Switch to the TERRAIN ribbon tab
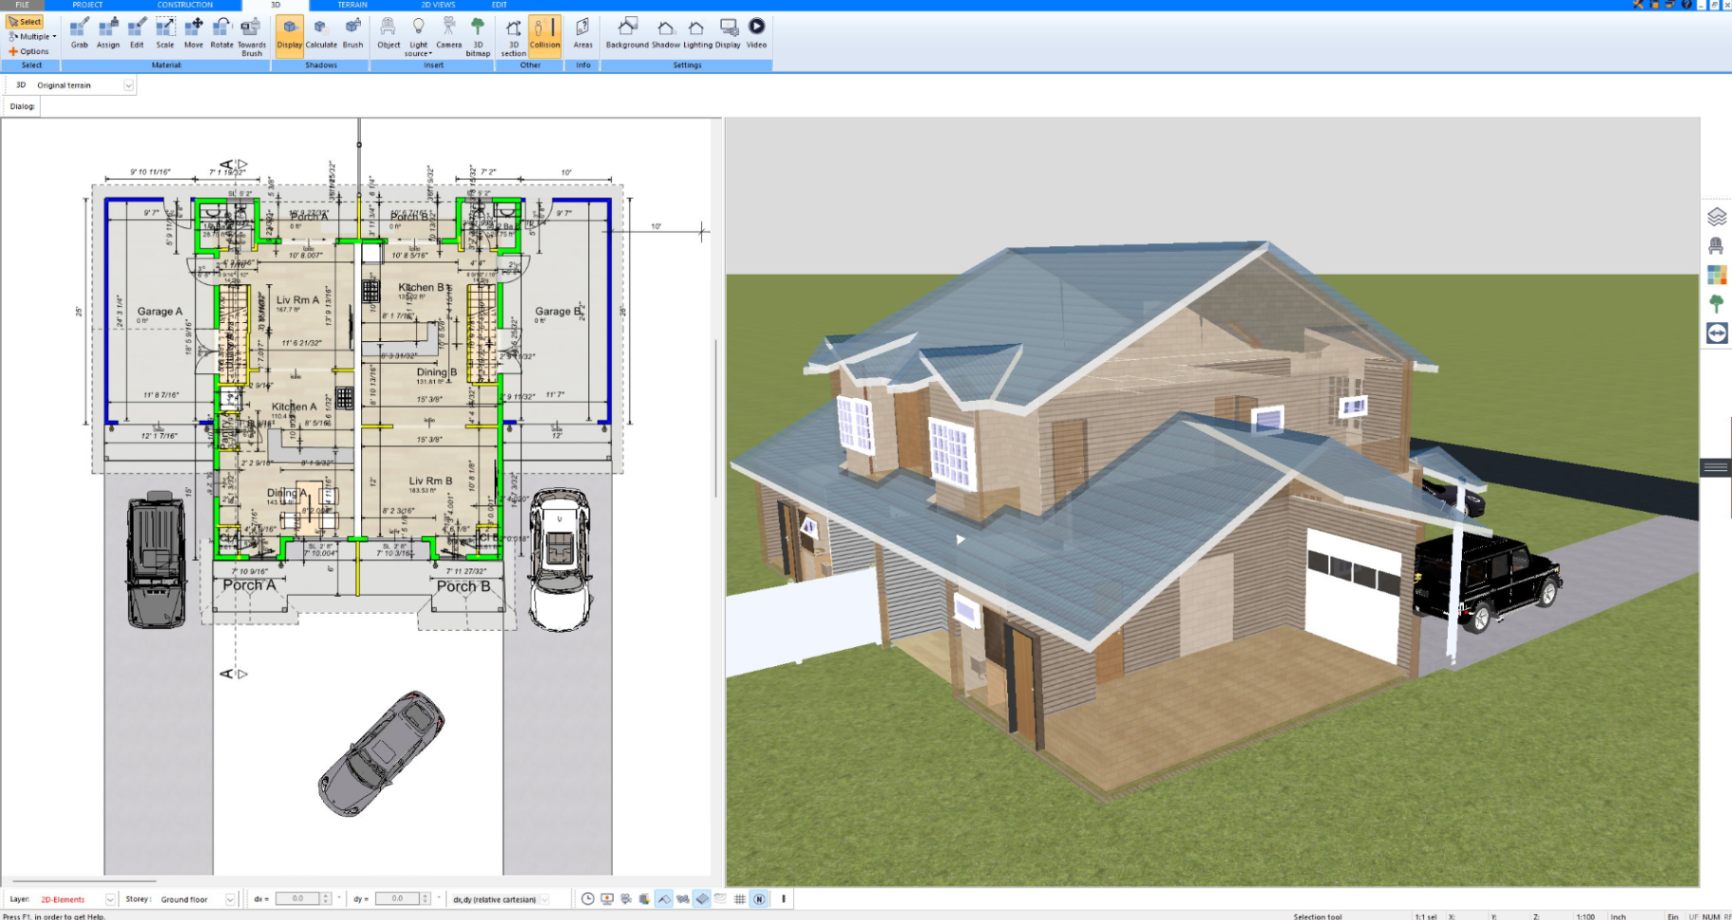This screenshot has height=920, width=1732. tap(352, 5)
